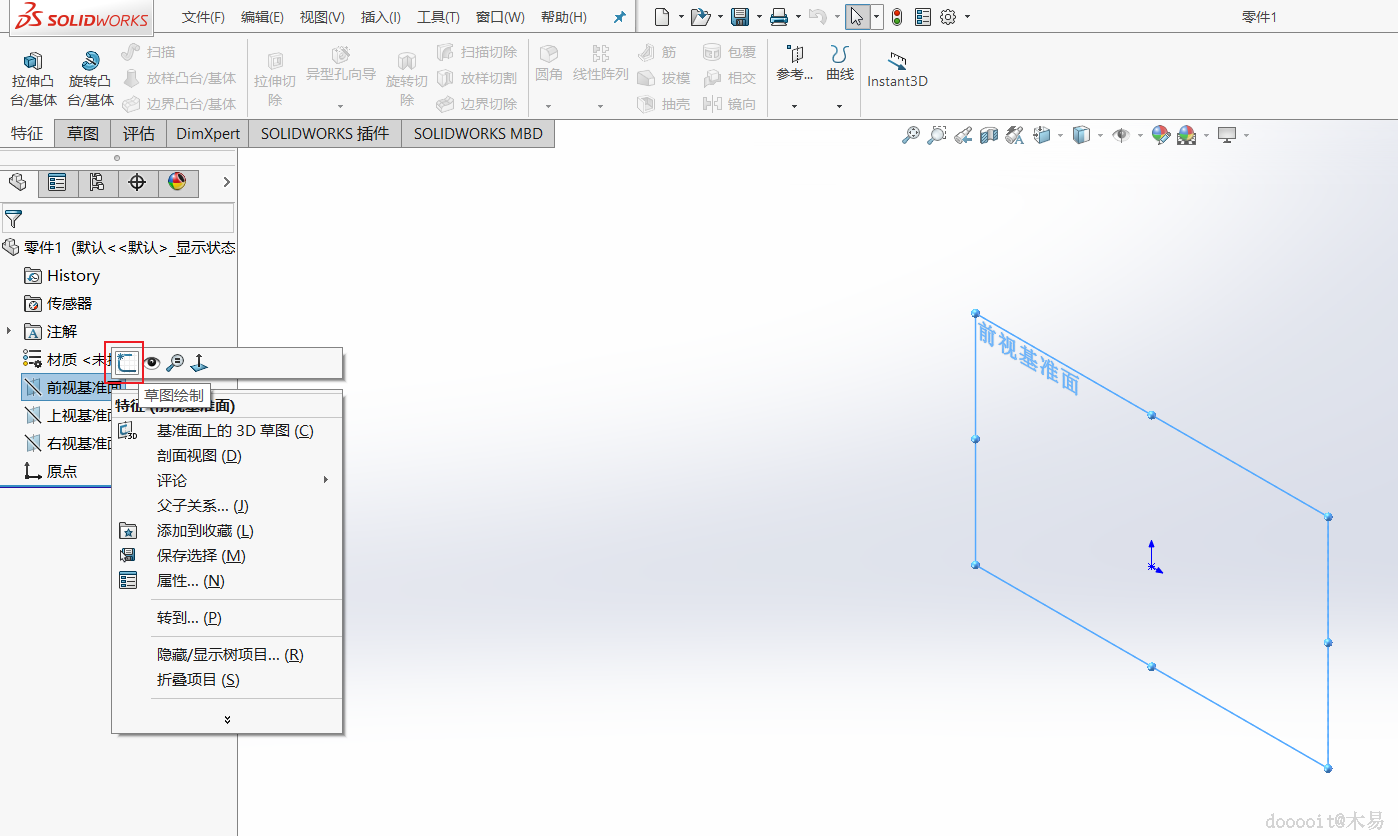The height and width of the screenshot is (836, 1398).
Task: Toggle the Instant3D button
Action: coord(897,70)
